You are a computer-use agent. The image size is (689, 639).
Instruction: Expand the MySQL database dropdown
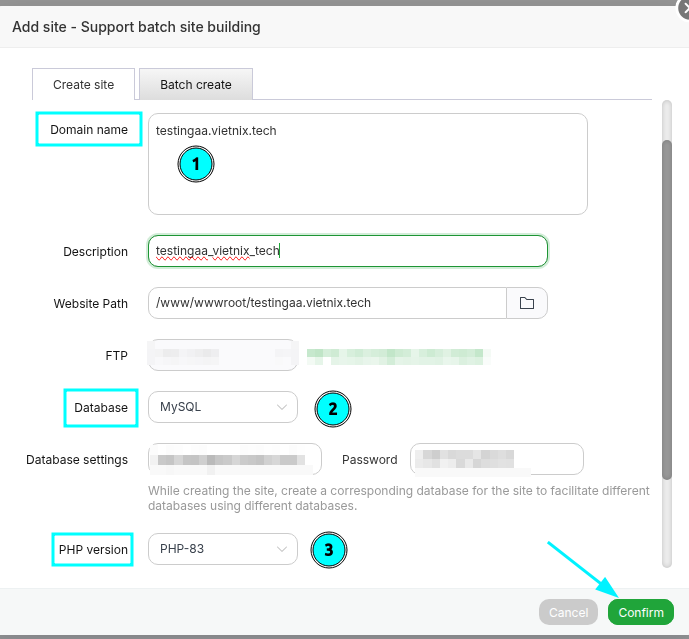pos(222,407)
